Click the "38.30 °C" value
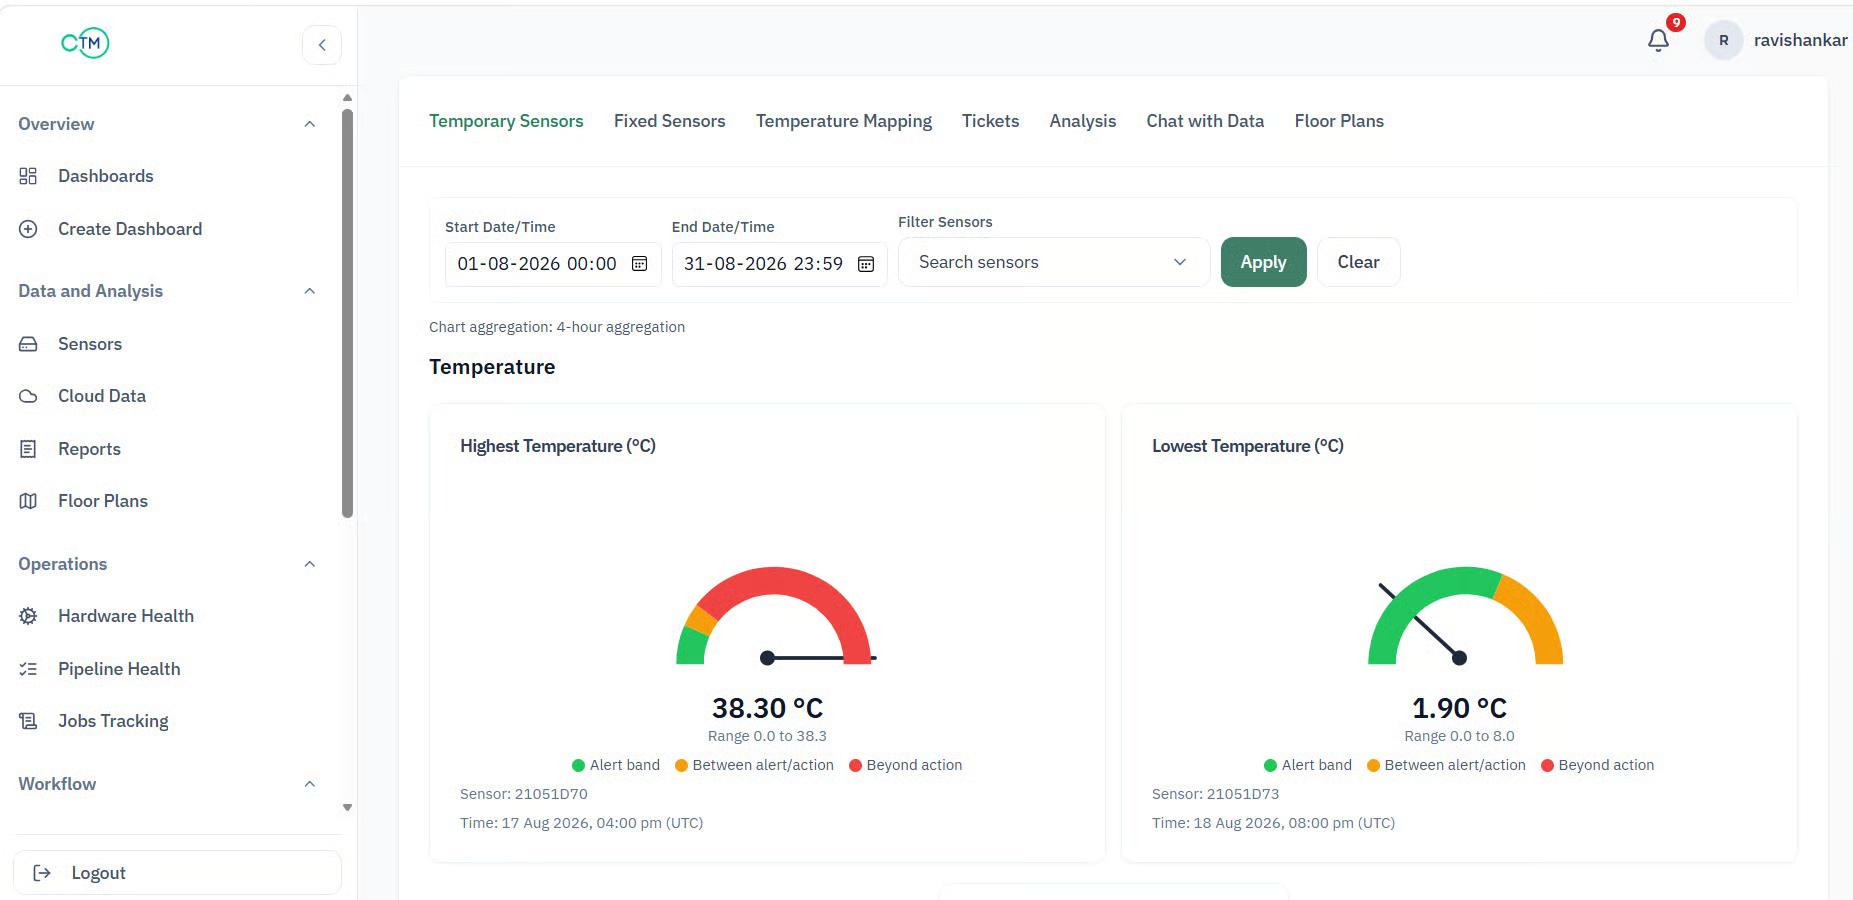Image resolution: width=1853 pixels, height=900 pixels. pyautogui.click(x=767, y=708)
